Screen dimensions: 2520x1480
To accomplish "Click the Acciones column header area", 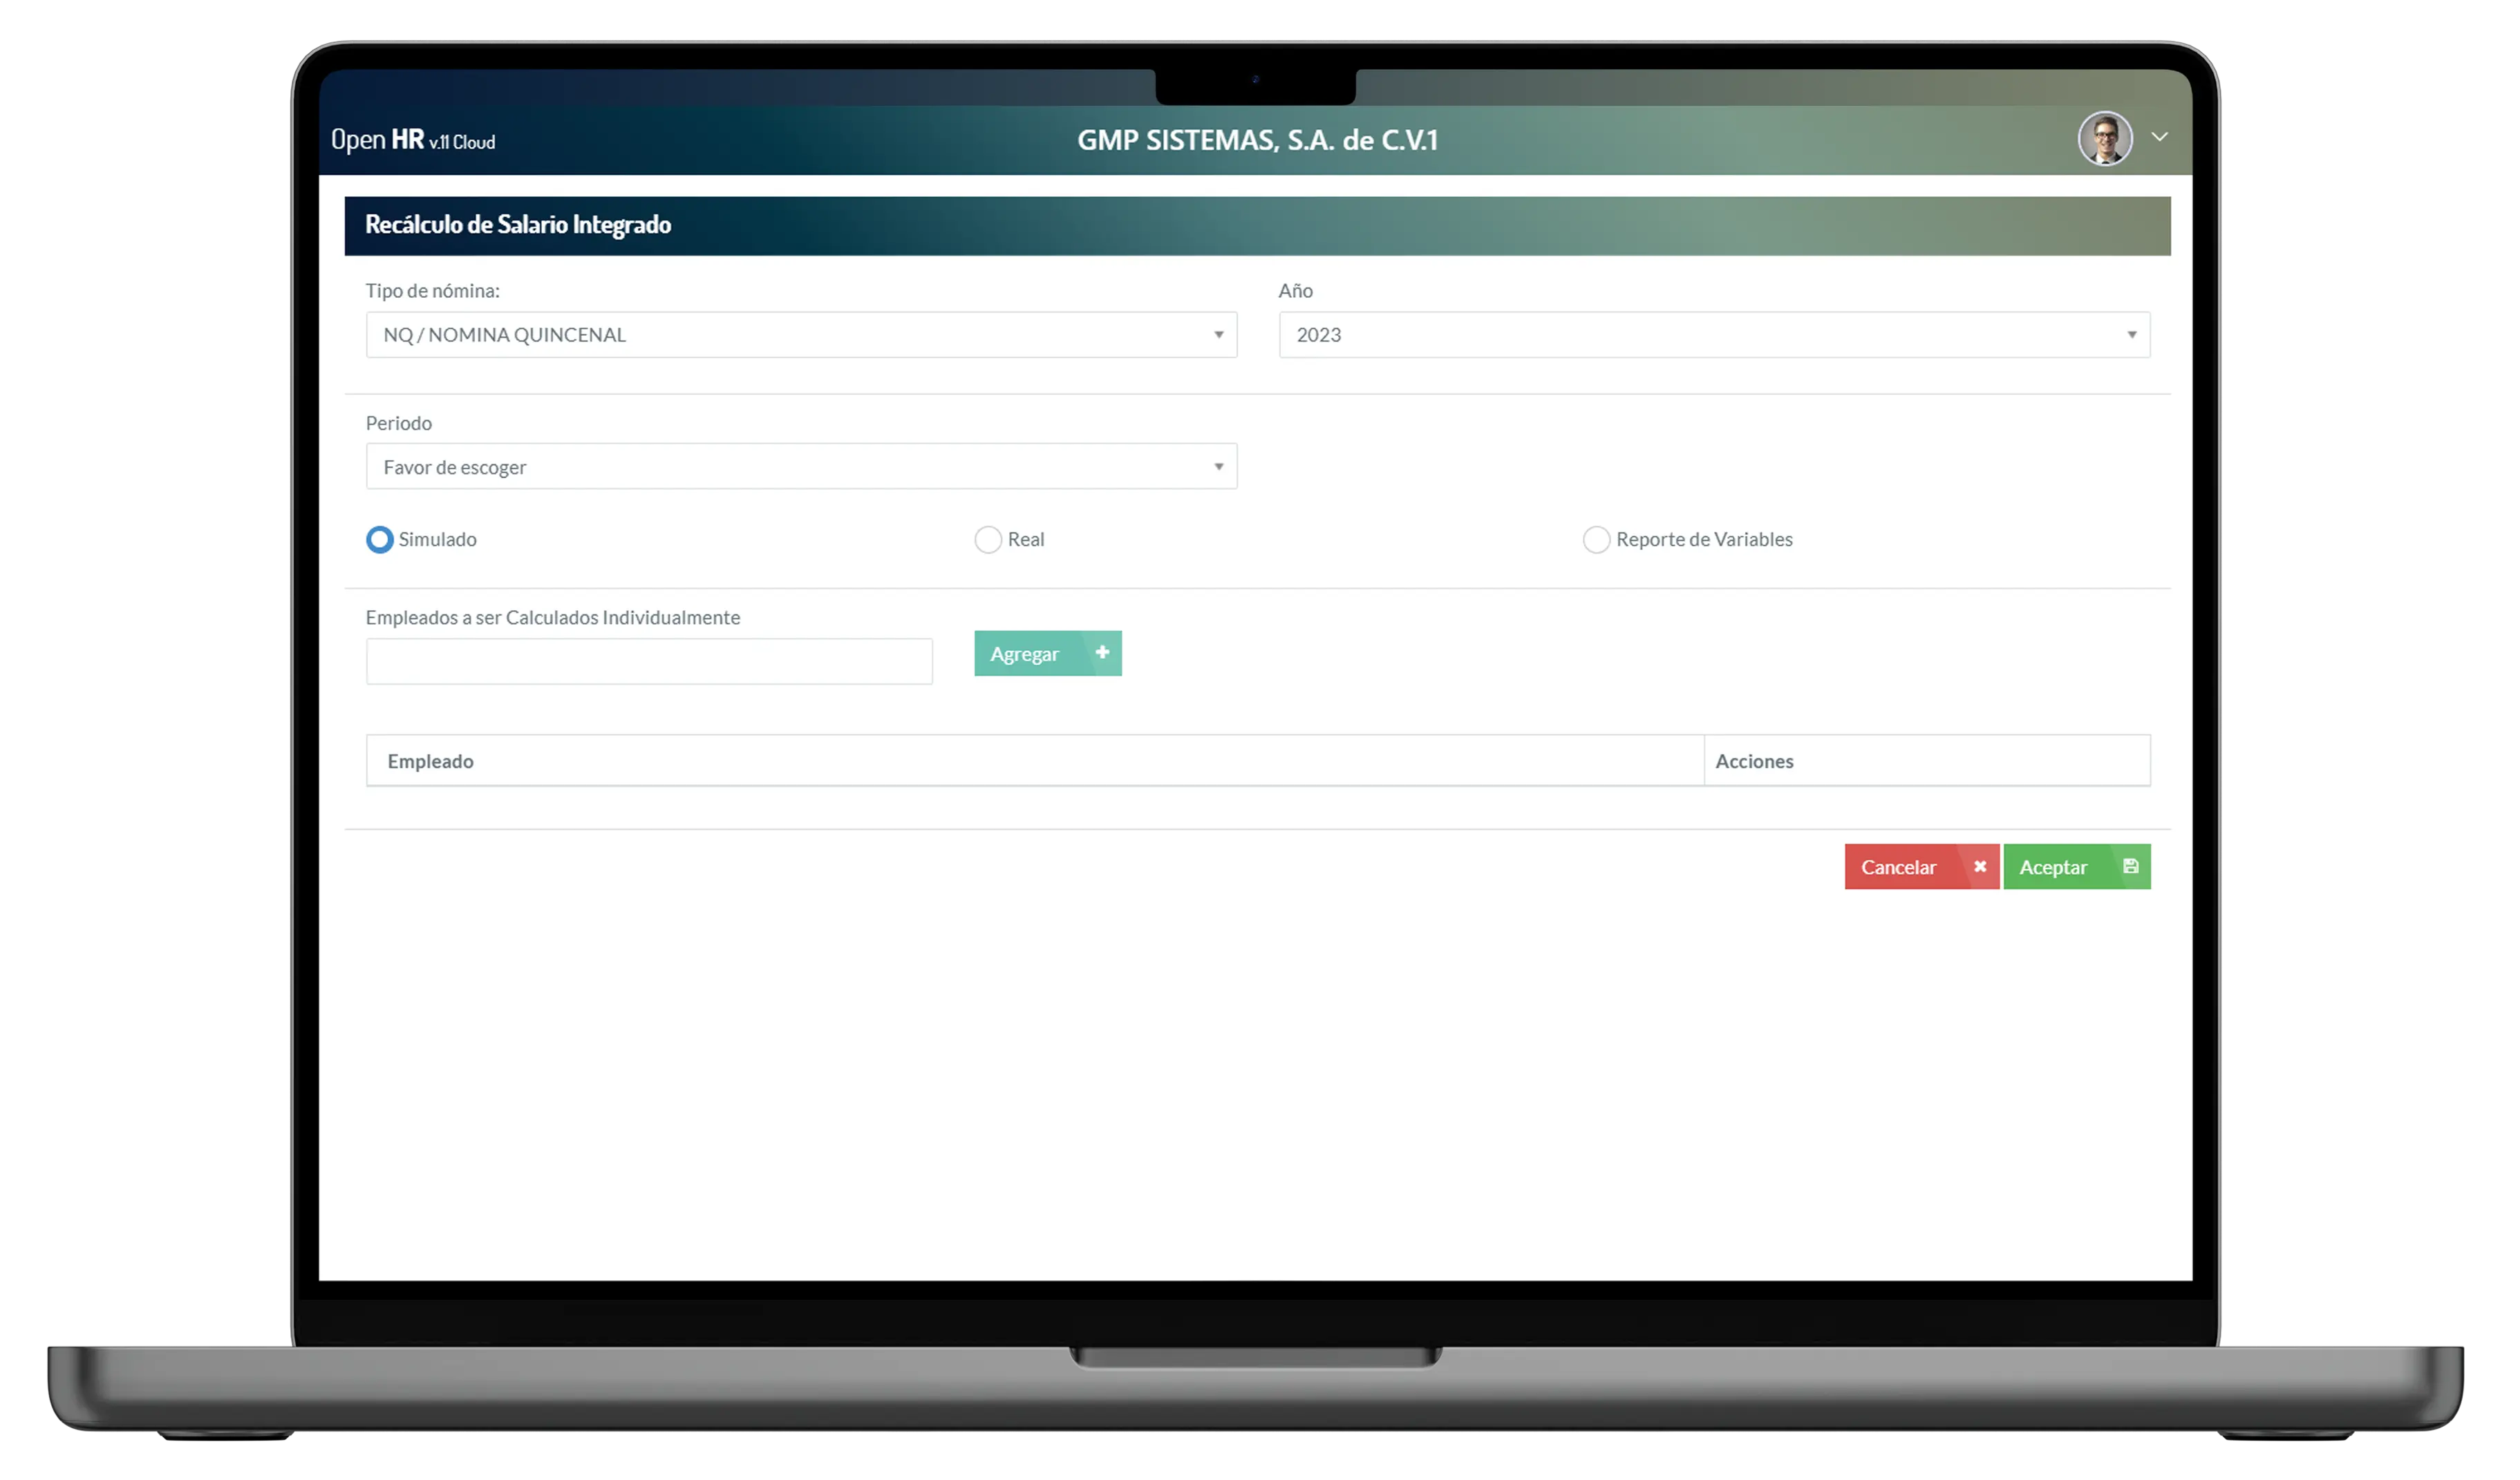I will tap(1926, 759).
